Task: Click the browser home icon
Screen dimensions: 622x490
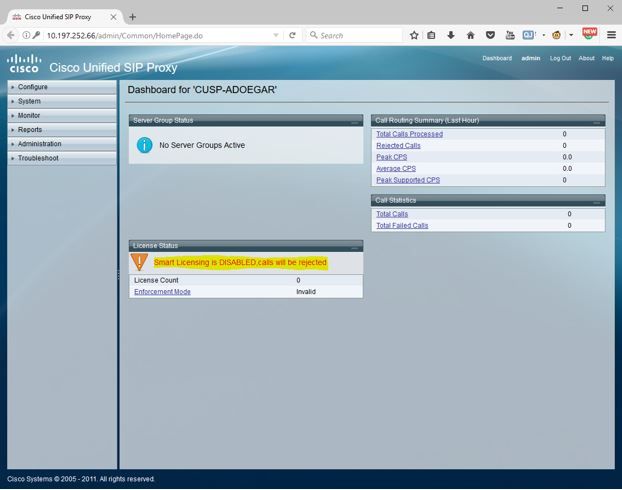Action: 470,35
